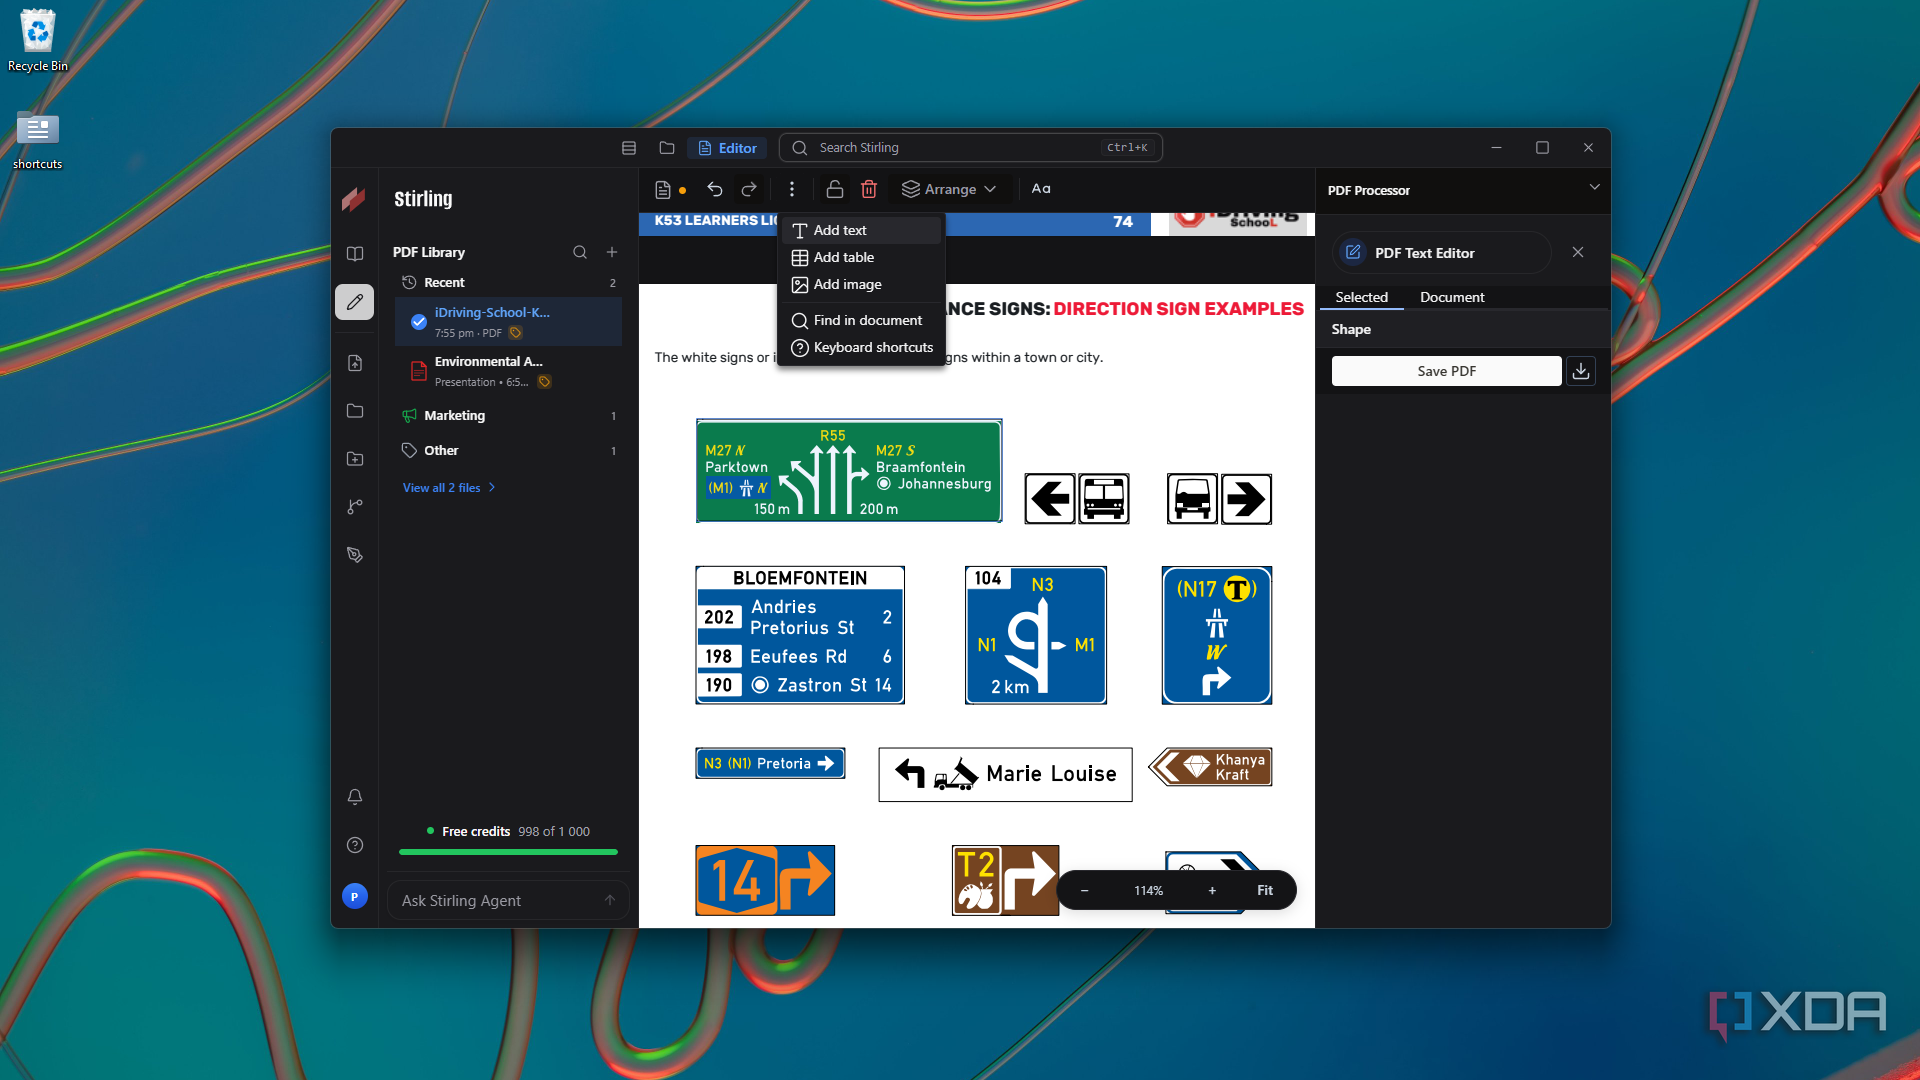Open Keyboard shortcuts menu item
Viewport: 1920px width, 1080px height.
click(x=861, y=347)
